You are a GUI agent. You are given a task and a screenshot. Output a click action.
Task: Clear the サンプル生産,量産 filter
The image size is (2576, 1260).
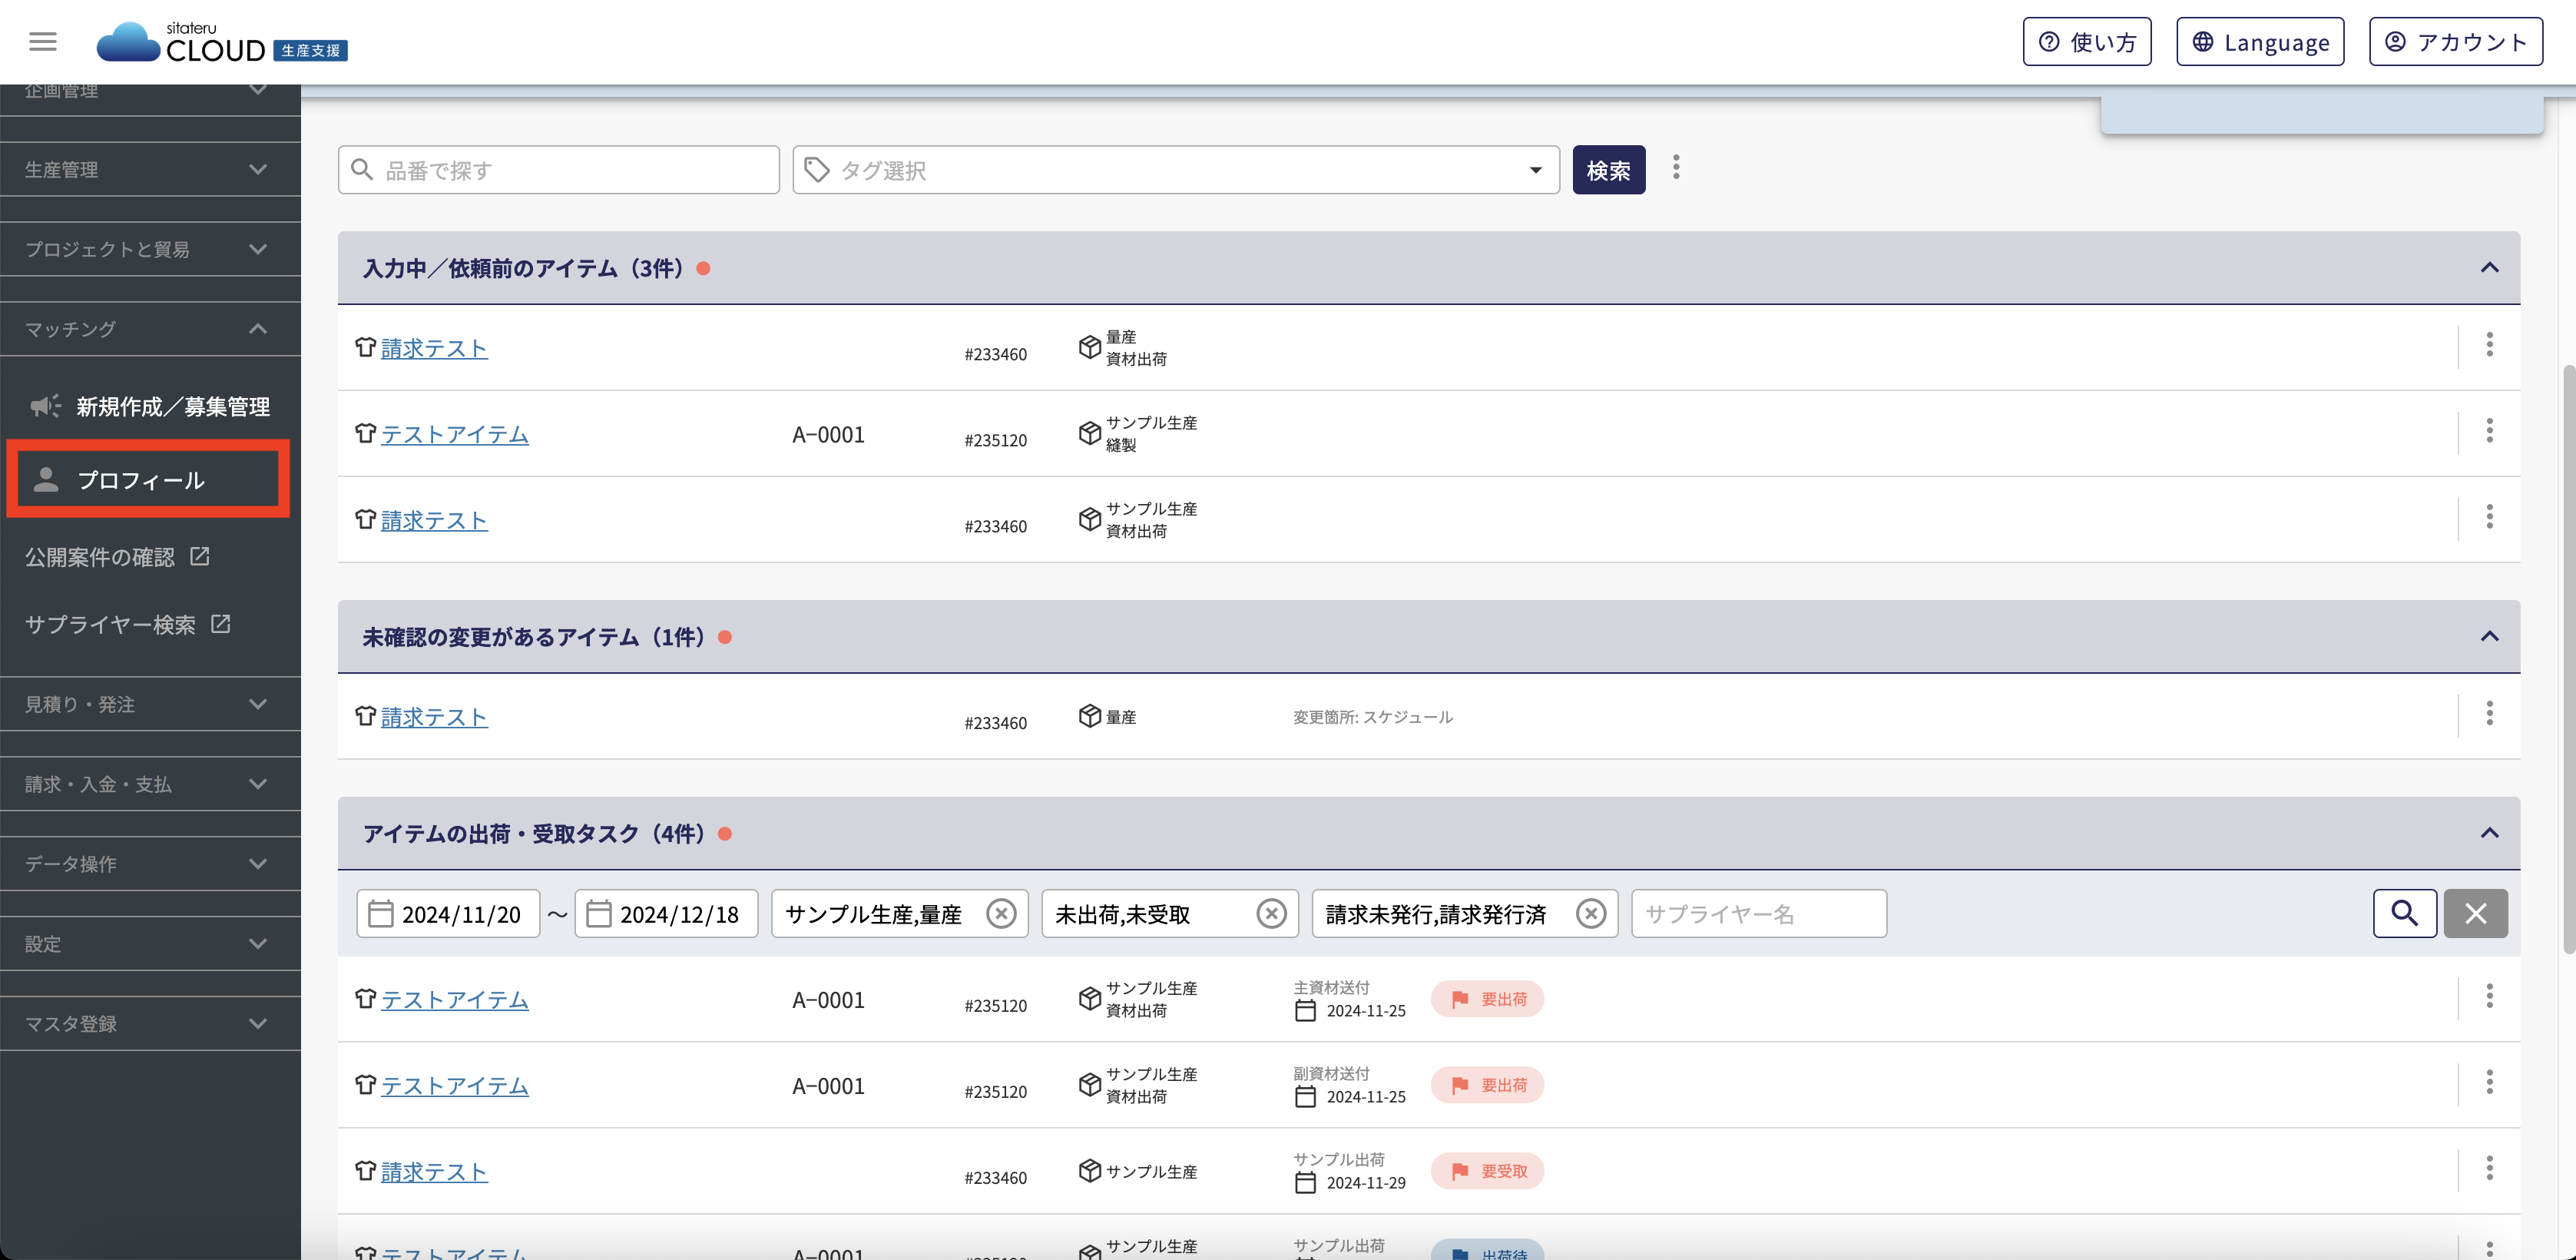[1001, 914]
